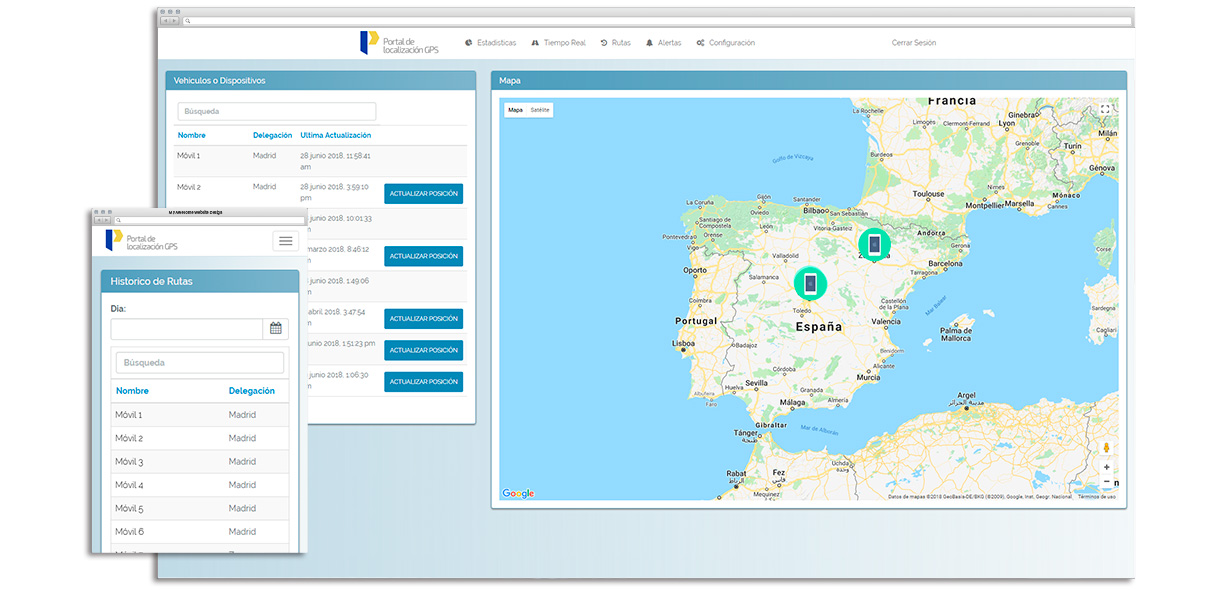Screen dimensions: 1227x590
Task: Select the Móvil 1 row in the vehicles table
Action: point(320,161)
